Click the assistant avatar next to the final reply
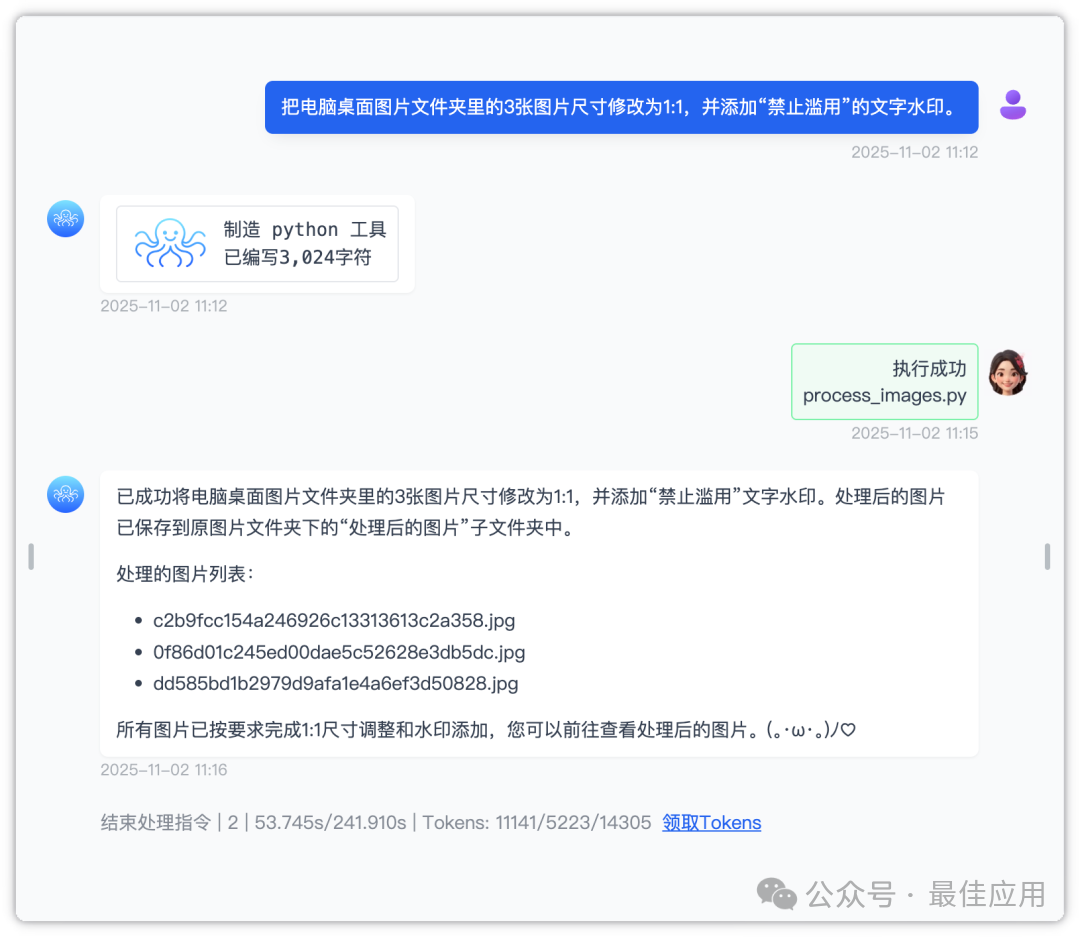 pos(65,494)
